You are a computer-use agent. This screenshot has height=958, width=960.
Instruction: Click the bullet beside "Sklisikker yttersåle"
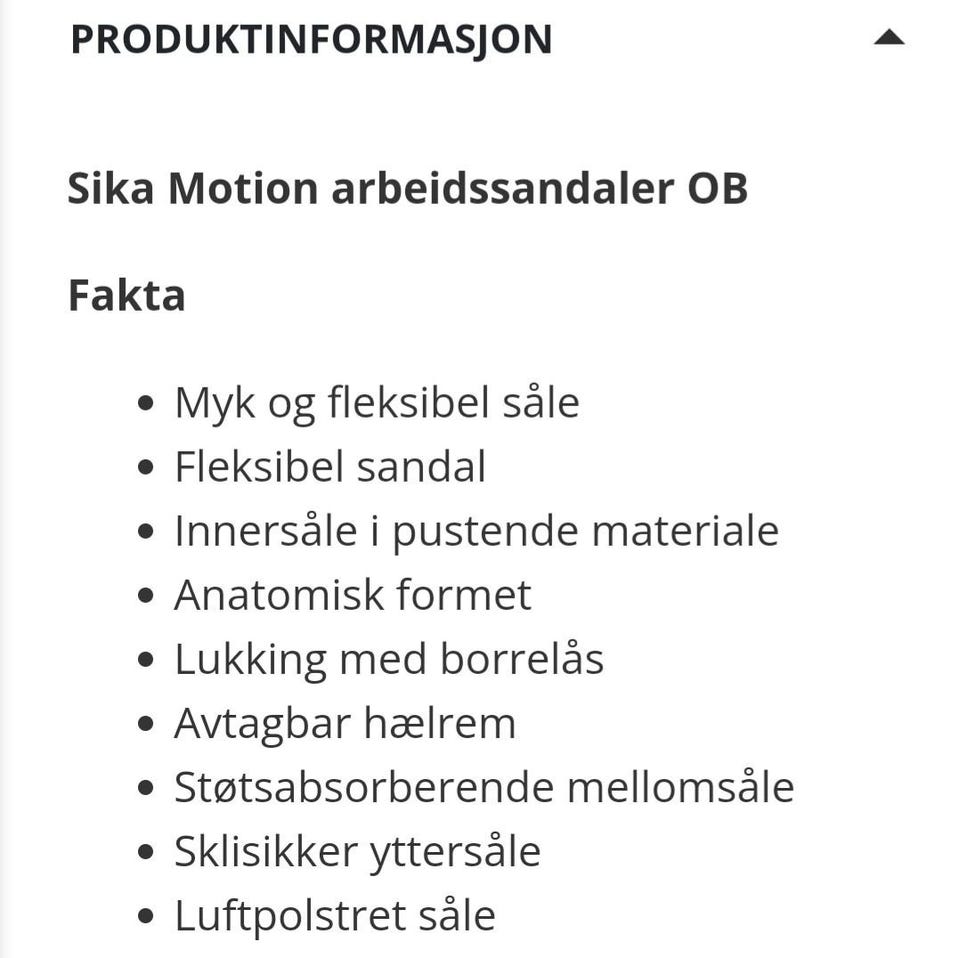(x=147, y=853)
